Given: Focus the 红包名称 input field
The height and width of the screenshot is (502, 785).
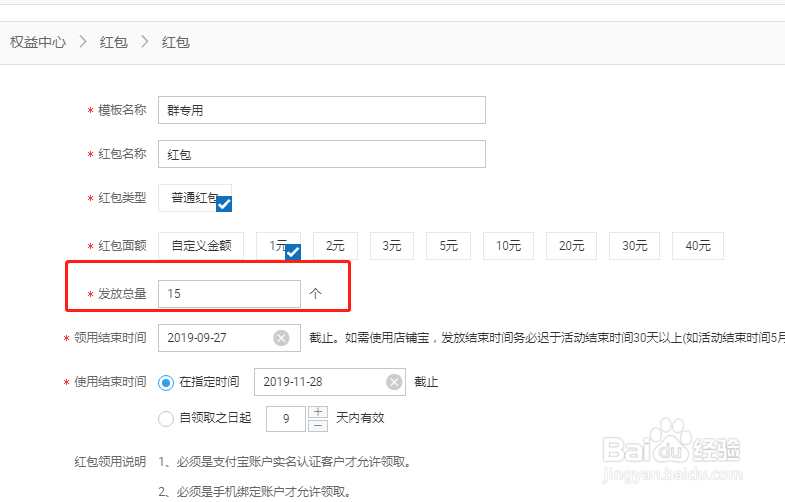Looking at the screenshot, I should 322,154.
